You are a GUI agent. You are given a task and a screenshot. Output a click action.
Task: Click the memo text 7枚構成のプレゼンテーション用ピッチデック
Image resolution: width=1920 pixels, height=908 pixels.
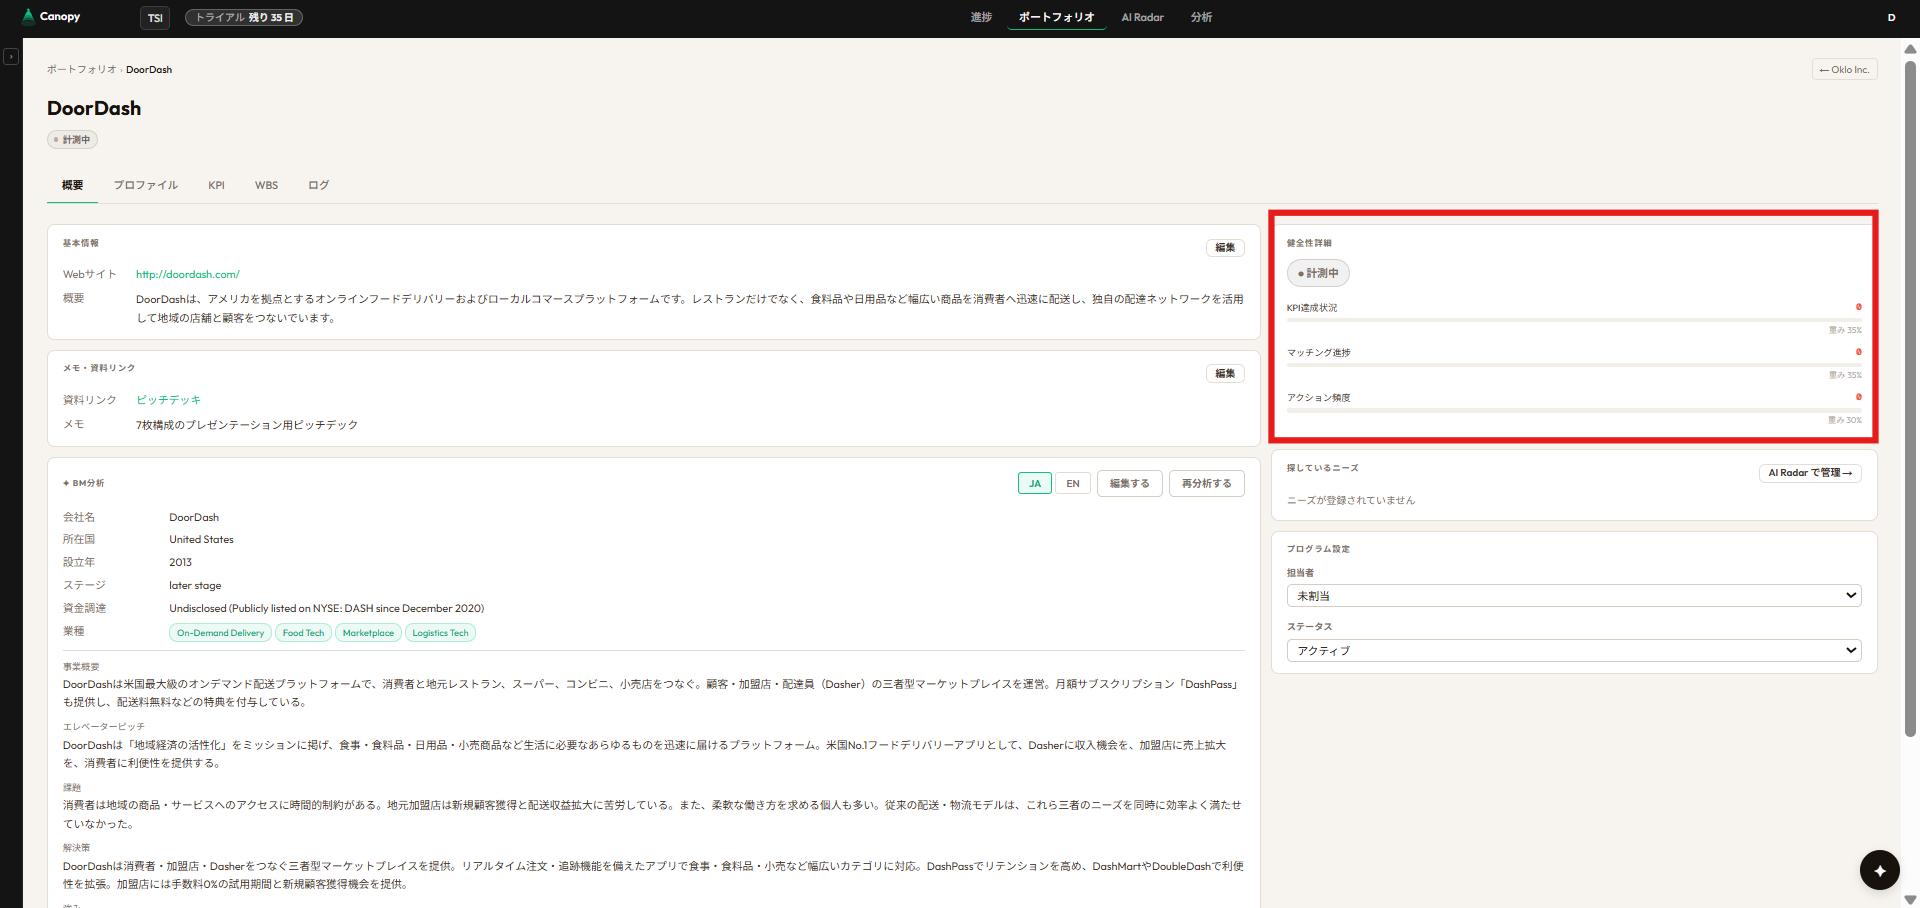coord(247,425)
